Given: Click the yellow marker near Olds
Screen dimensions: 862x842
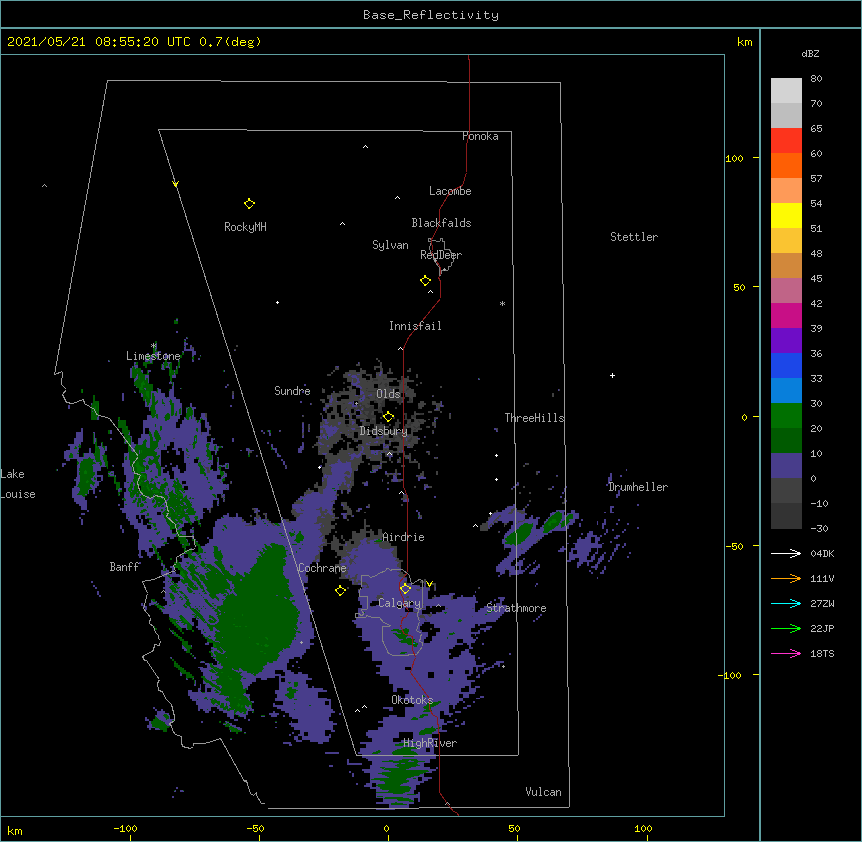Looking at the screenshot, I should coord(388,417).
